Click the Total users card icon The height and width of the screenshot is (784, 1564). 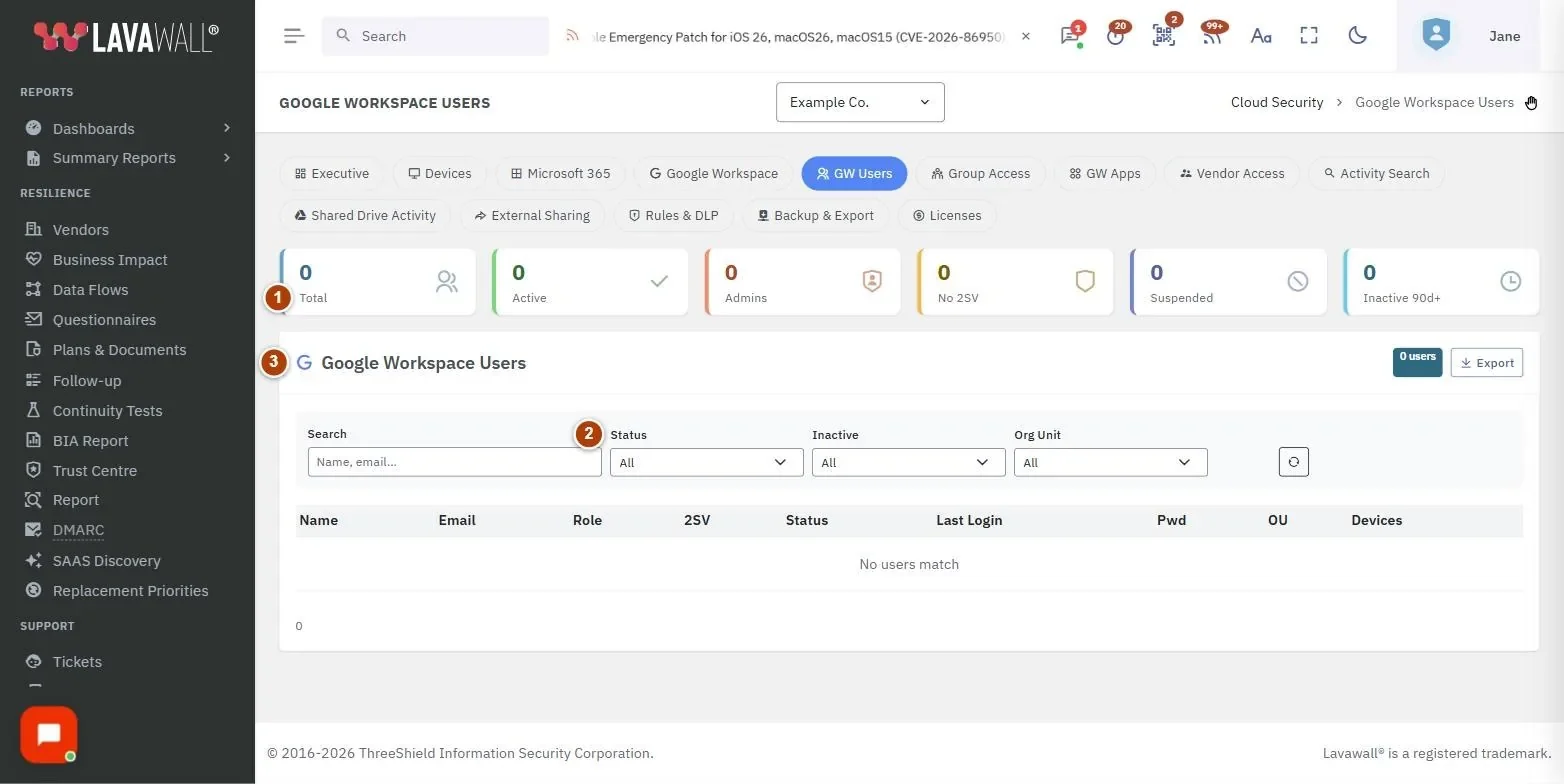pyautogui.click(x=447, y=282)
